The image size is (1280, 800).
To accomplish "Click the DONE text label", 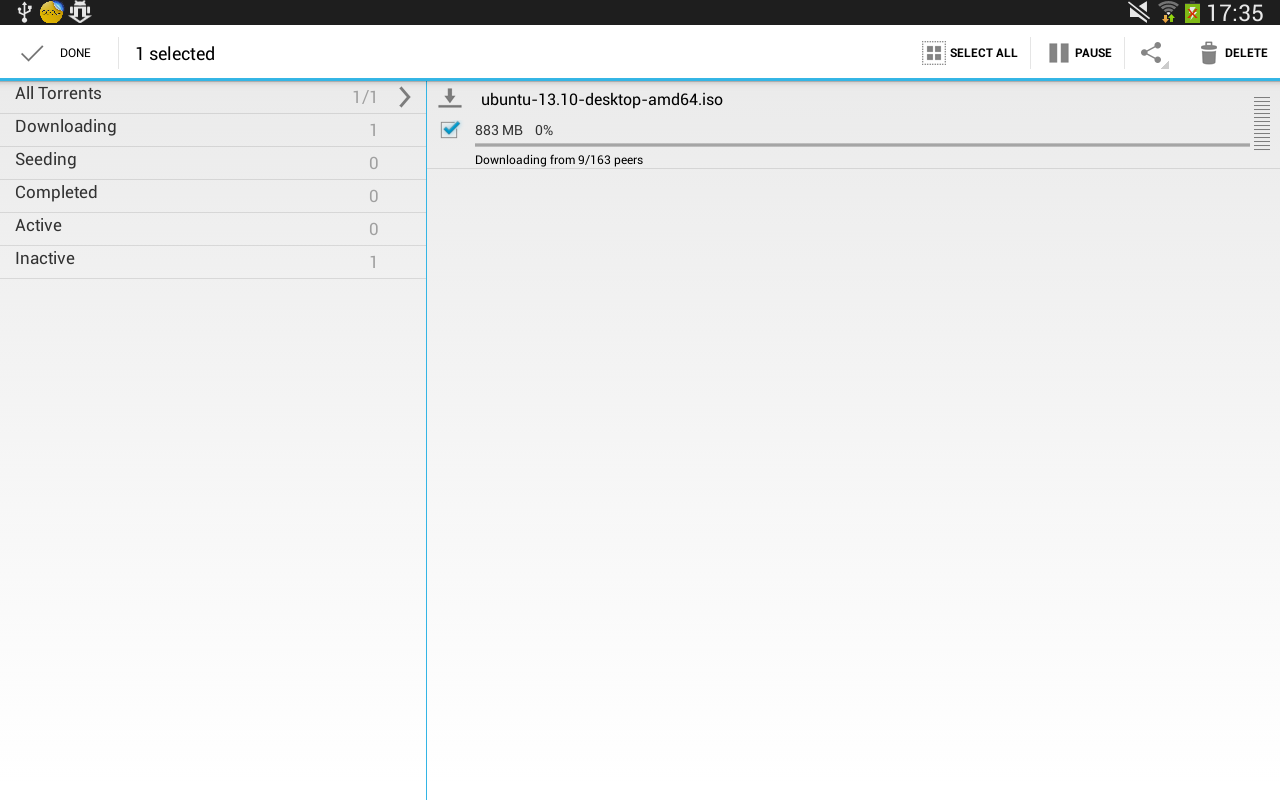I will [x=75, y=53].
